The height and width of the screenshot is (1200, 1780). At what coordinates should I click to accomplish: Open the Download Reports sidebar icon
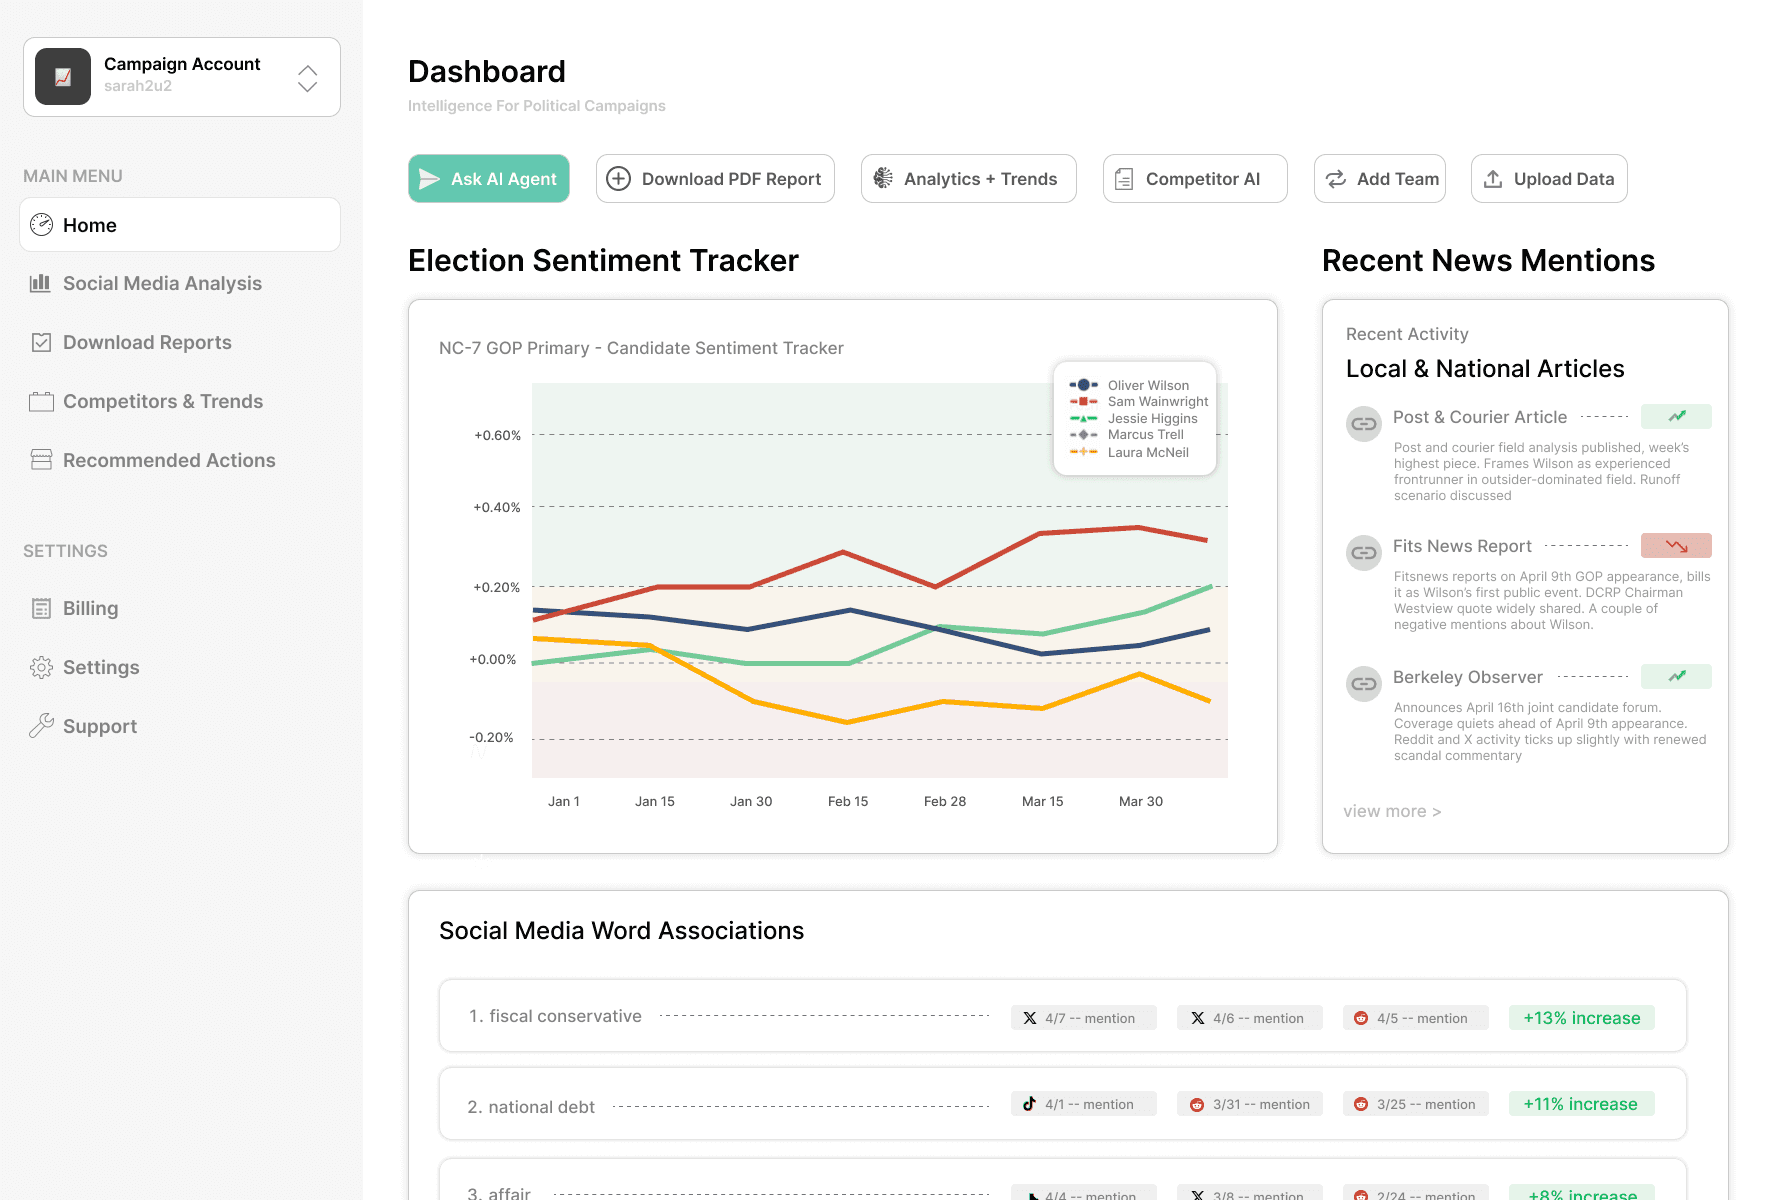click(x=41, y=342)
